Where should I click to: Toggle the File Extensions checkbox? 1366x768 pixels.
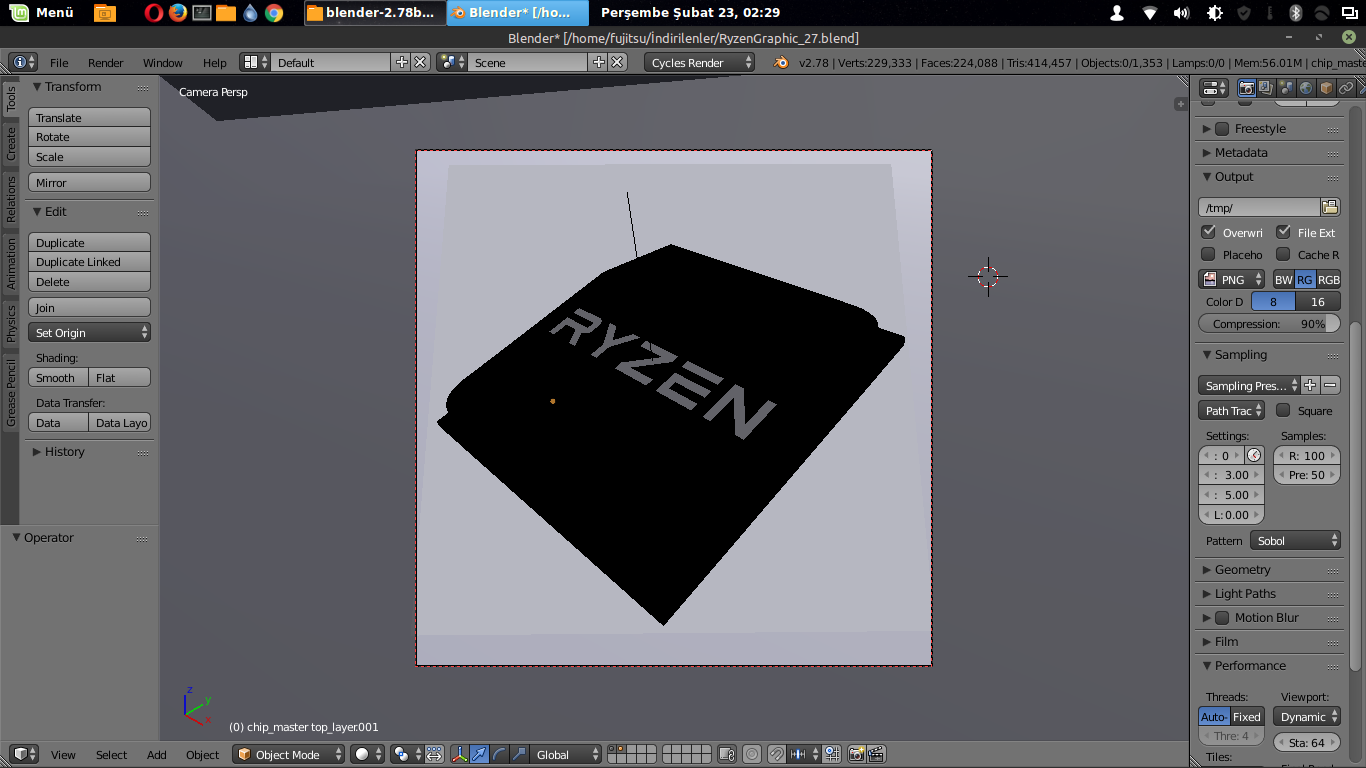tap(1283, 232)
